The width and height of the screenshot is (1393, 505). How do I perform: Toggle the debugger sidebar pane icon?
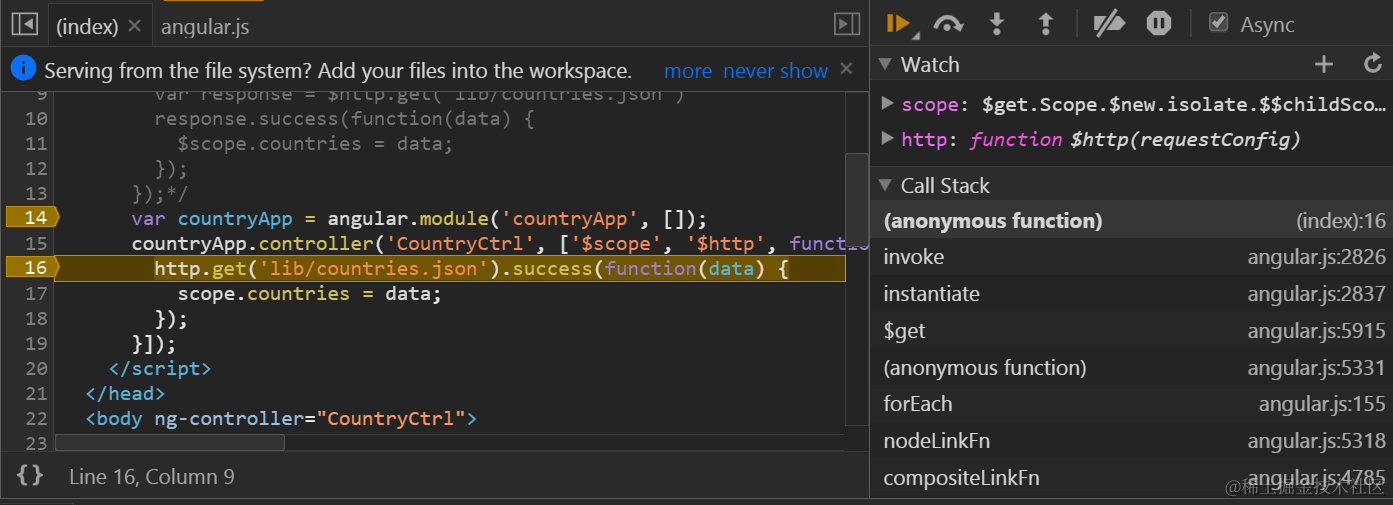pyautogui.click(x=846, y=24)
